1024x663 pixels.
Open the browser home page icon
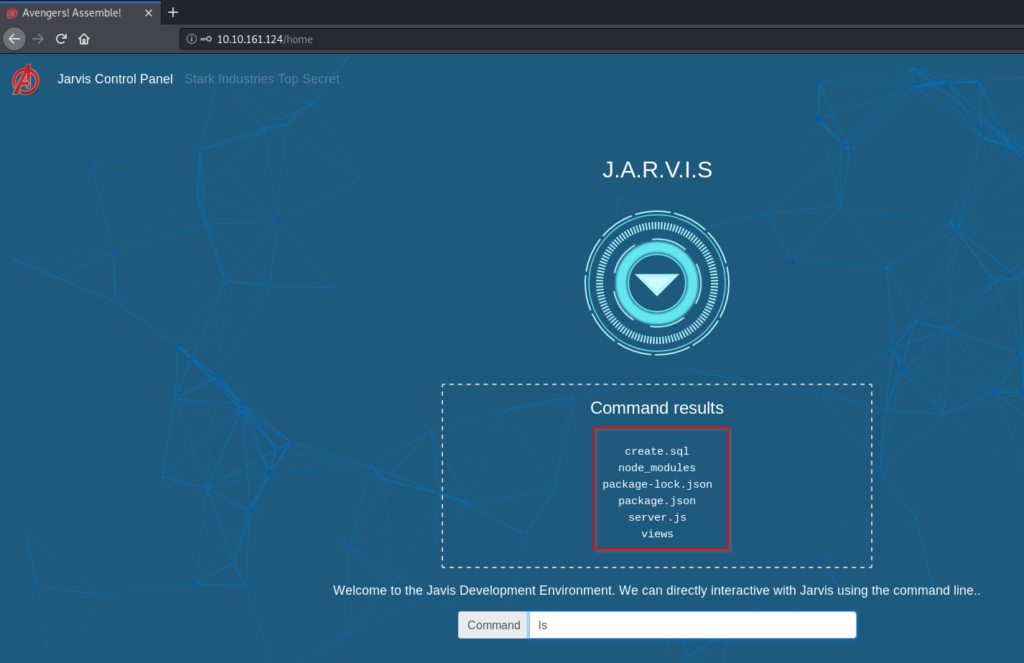[84, 39]
